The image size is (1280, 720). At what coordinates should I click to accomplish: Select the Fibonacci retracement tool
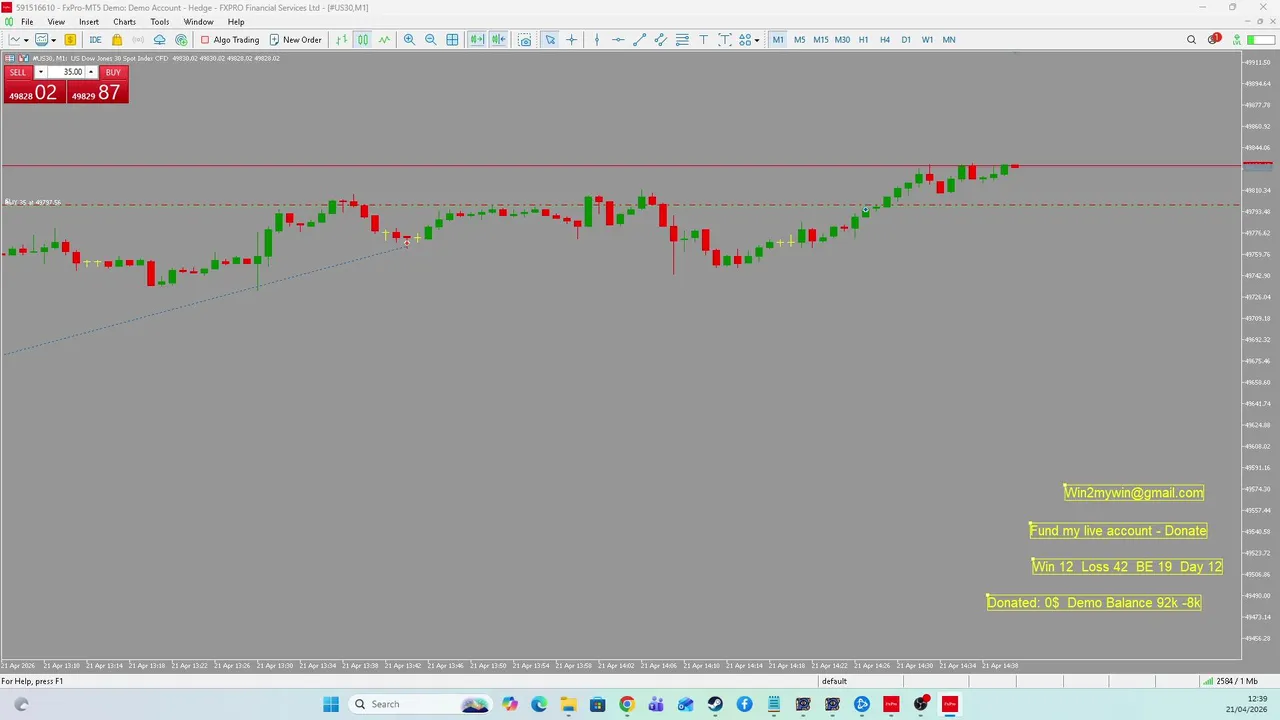(682, 40)
